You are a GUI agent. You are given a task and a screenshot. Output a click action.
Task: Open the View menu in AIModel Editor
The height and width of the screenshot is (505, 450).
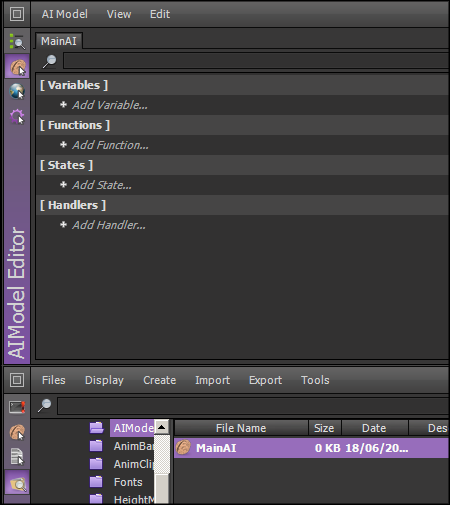[x=119, y=14]
